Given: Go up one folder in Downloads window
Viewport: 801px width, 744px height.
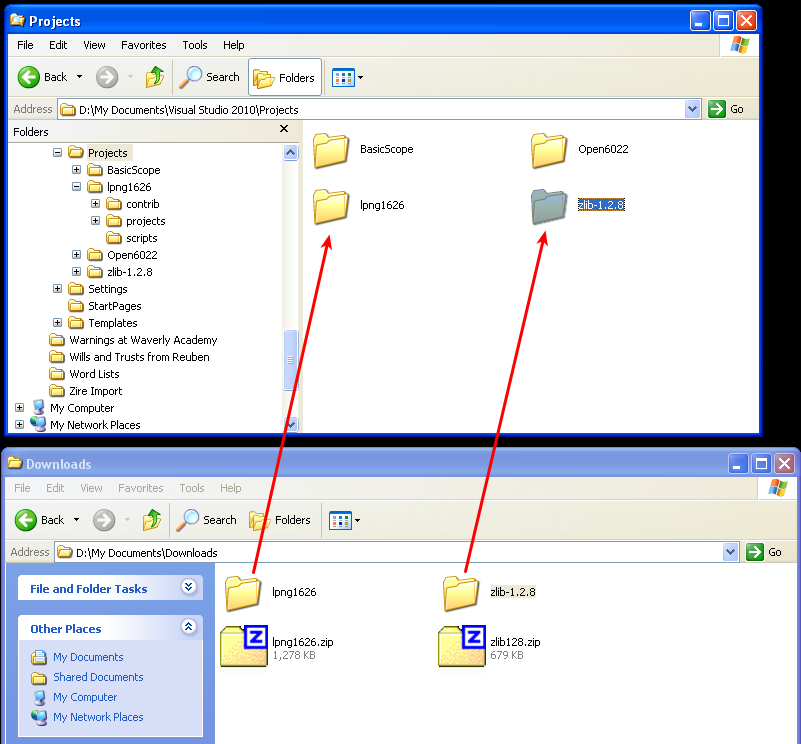Looking at the screenshot, I should tap(152, 520).
